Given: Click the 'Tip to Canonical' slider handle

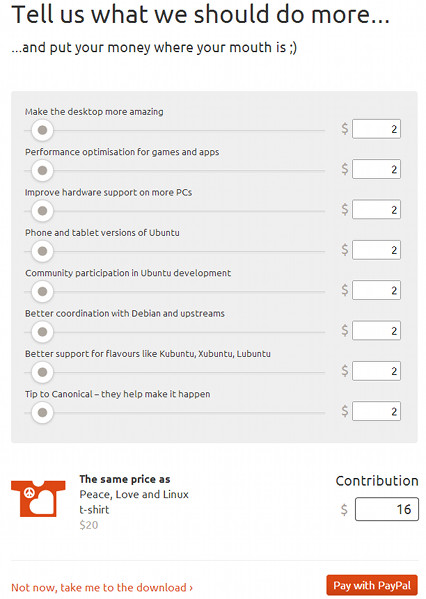Looking at the screenshot, I should [42, 413].
